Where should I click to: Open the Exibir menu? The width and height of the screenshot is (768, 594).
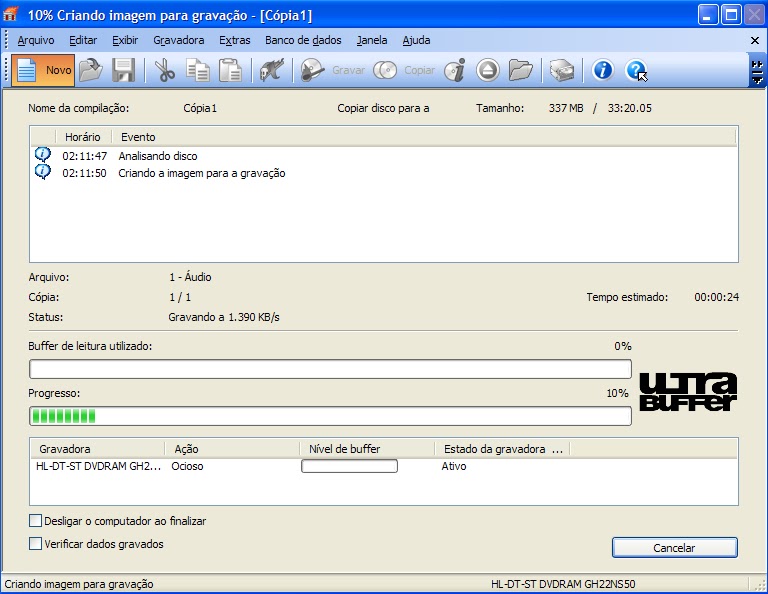[125, 40]
